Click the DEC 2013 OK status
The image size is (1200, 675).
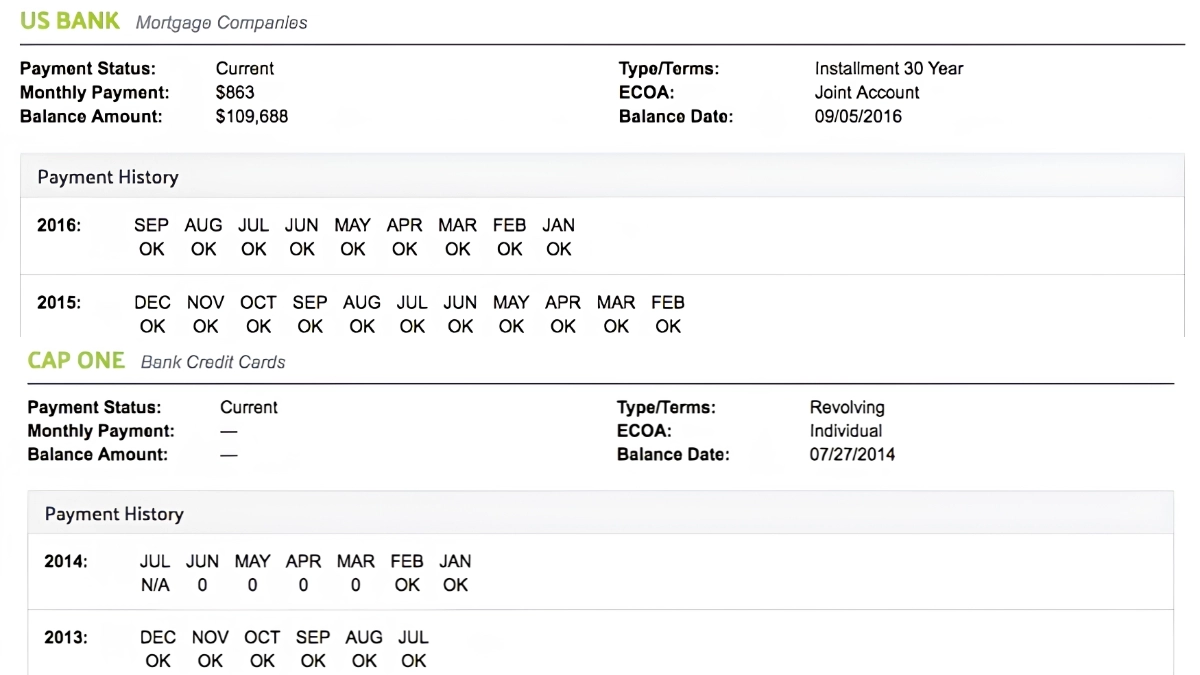pyautogui.click(x=158, y=661)
